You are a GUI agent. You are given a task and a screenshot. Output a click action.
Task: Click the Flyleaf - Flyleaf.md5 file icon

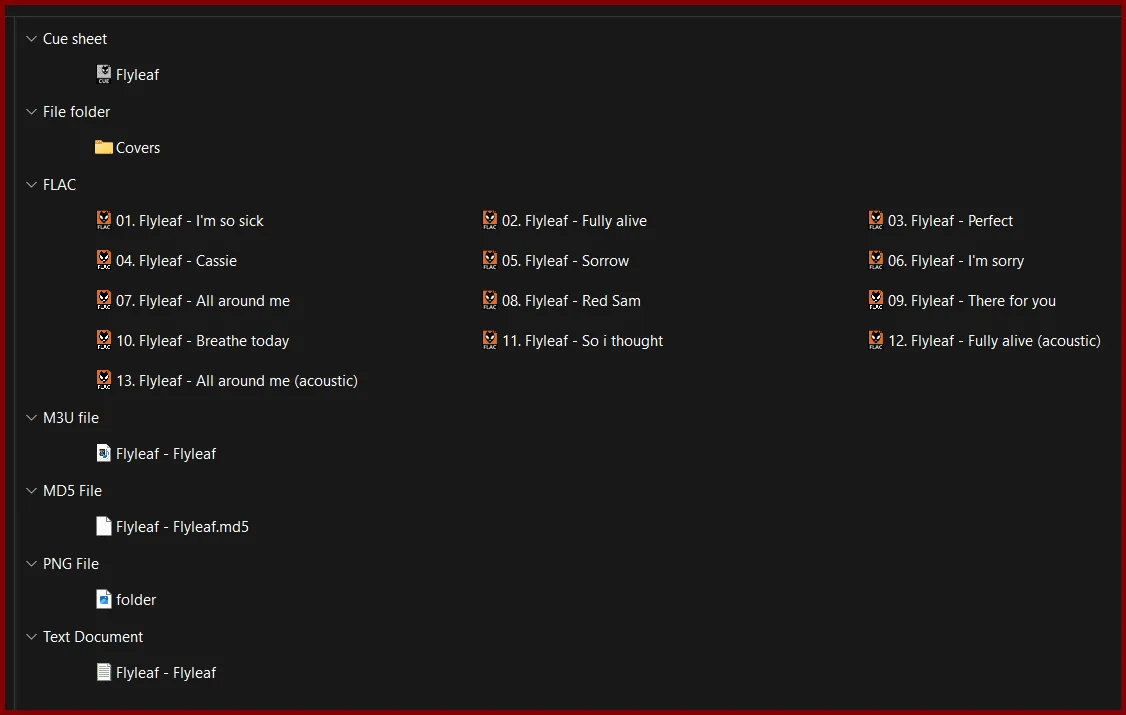coord(103,526)
